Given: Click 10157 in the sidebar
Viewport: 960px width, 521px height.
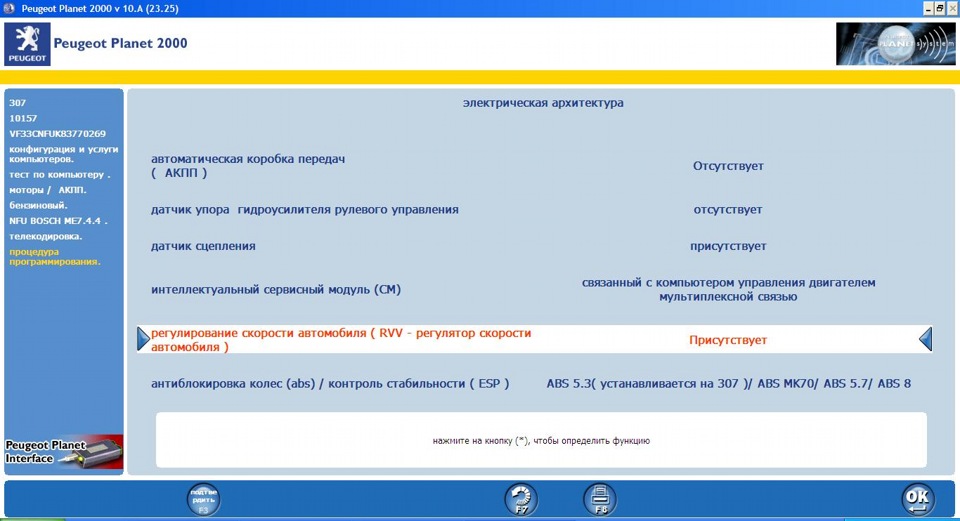Looking at the screenshot, I should click(x=23, y=118).
